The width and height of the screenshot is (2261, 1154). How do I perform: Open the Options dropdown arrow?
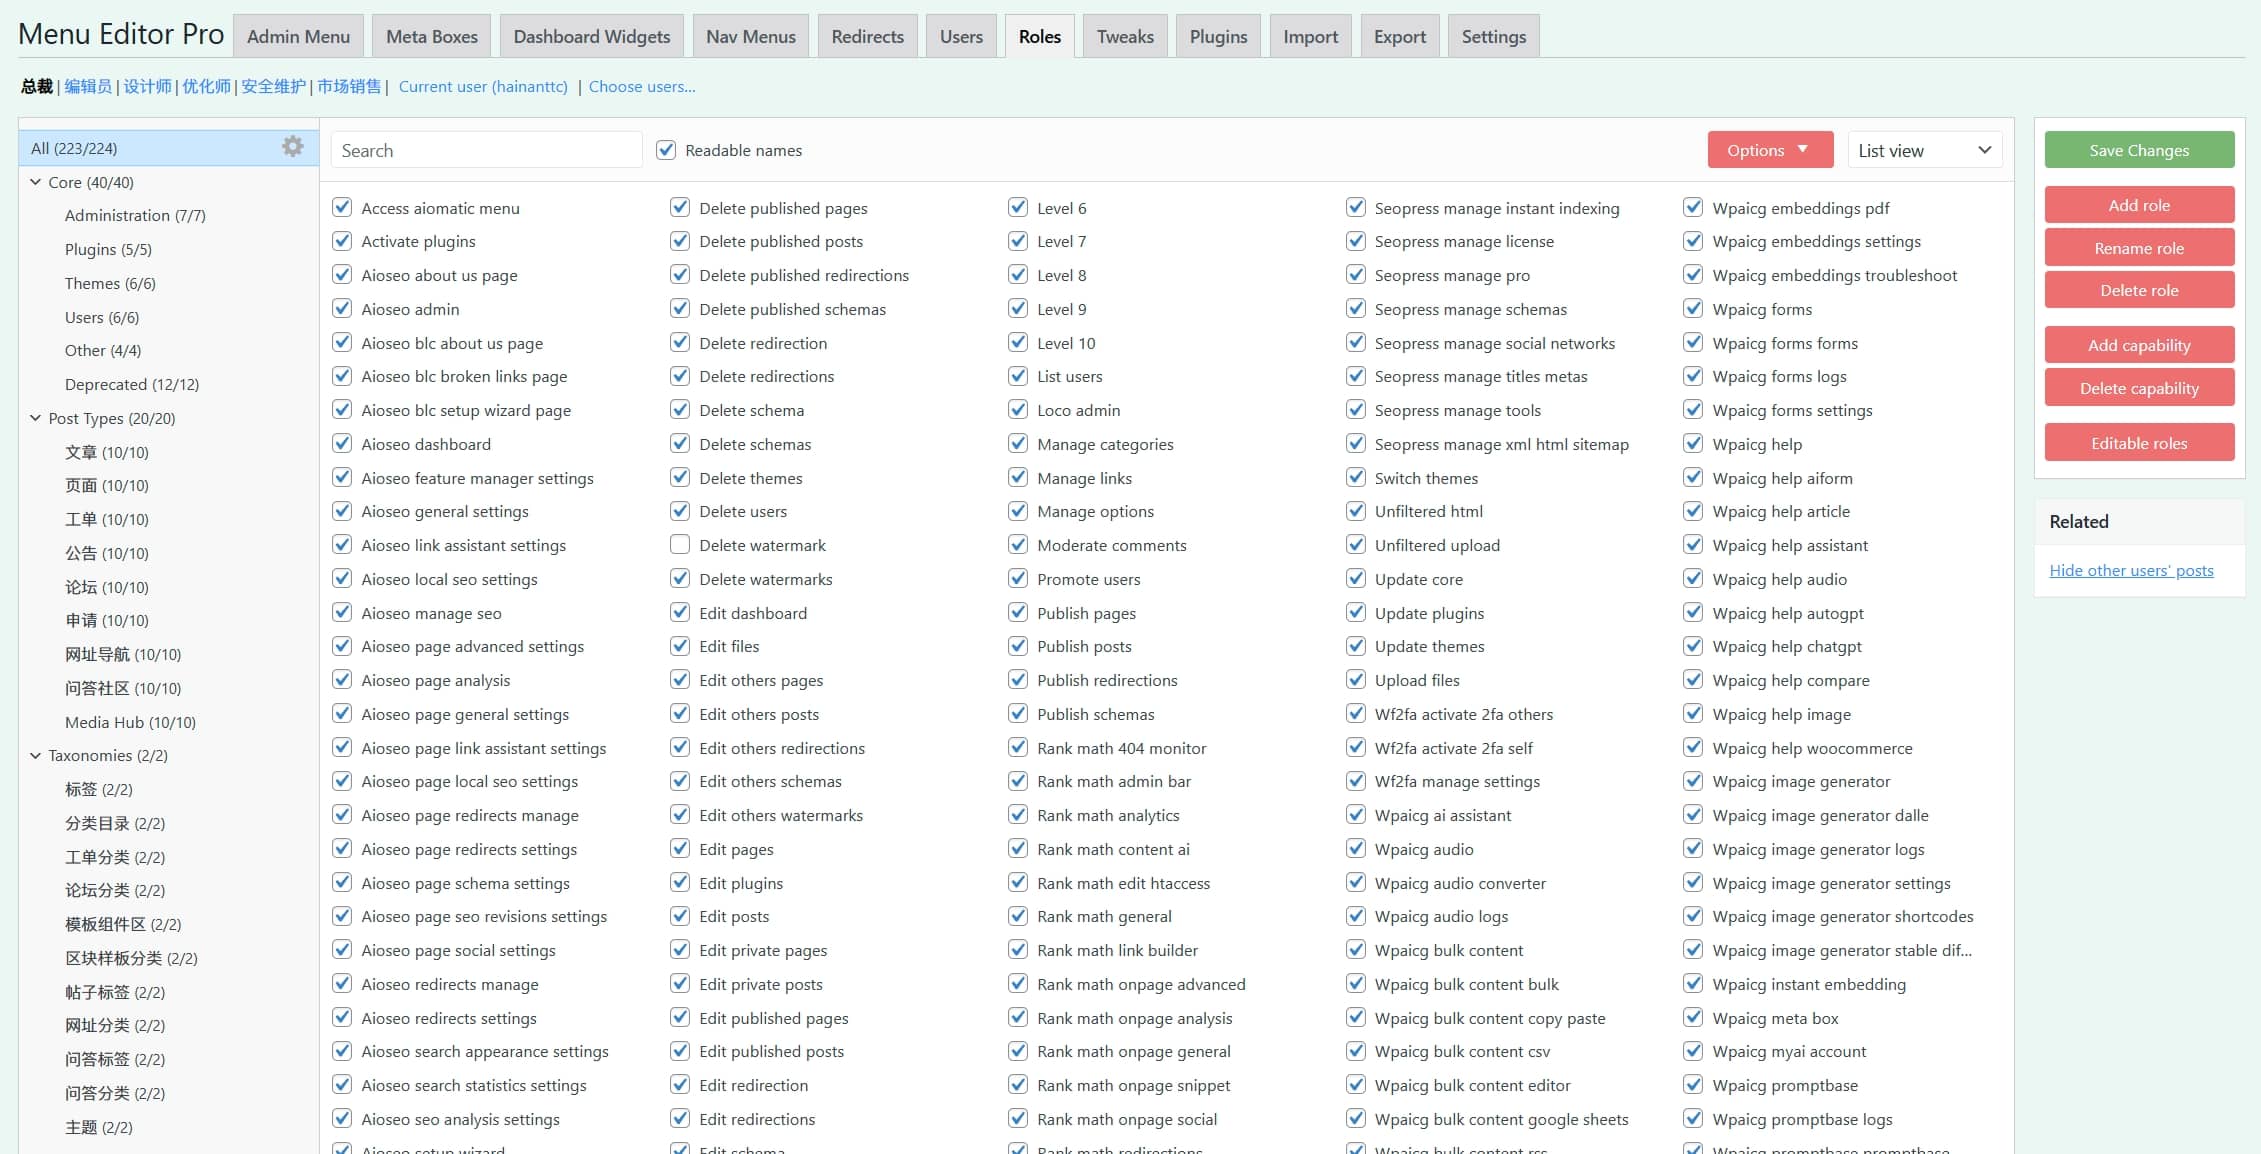[x=1802, y=150]
